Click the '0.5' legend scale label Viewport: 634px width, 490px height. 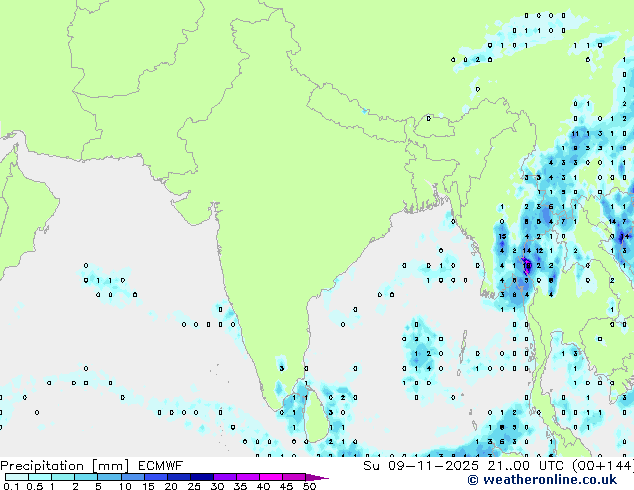pyautogui.click(x=34, y=486)
